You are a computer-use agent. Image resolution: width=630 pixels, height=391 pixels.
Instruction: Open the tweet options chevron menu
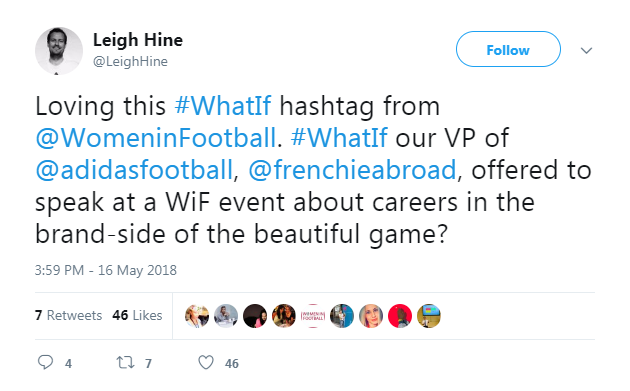coord(586,51)
